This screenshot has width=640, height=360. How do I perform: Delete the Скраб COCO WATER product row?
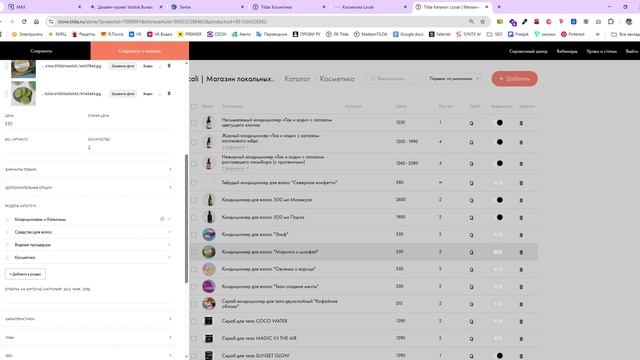coord(521,322)
